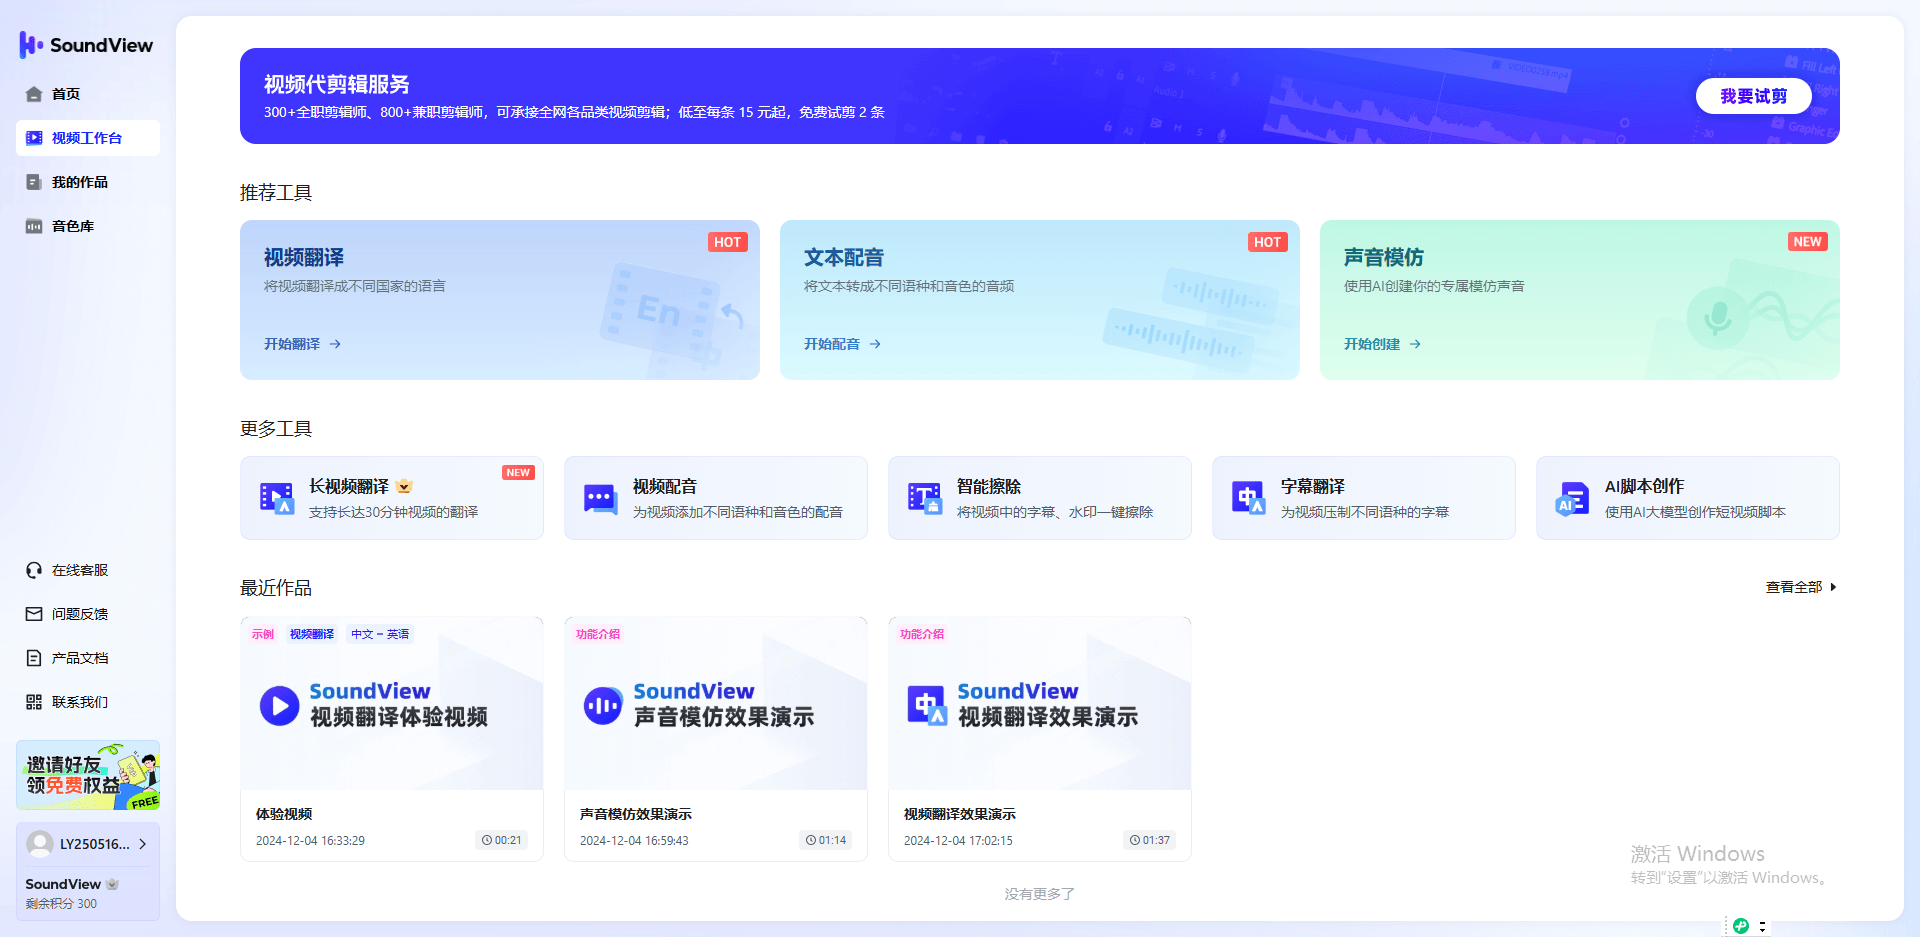Click 功能介绍 tag on 声音模仿效果演示
This screenshot has height=937, width=1920.
click(598, 634)
